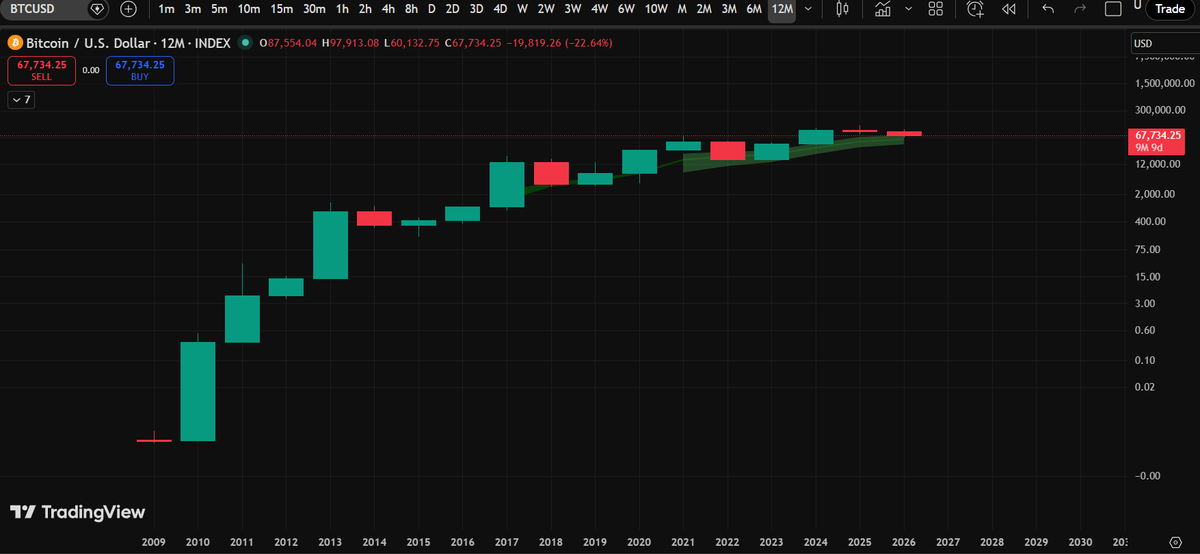Switch to weekly W interval
This screenshot has height=554, width=1200.
point(522,9)
